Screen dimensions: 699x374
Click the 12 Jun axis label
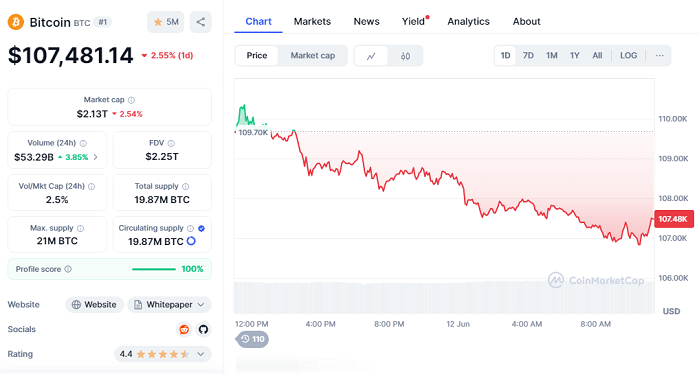tap(458, 324)
